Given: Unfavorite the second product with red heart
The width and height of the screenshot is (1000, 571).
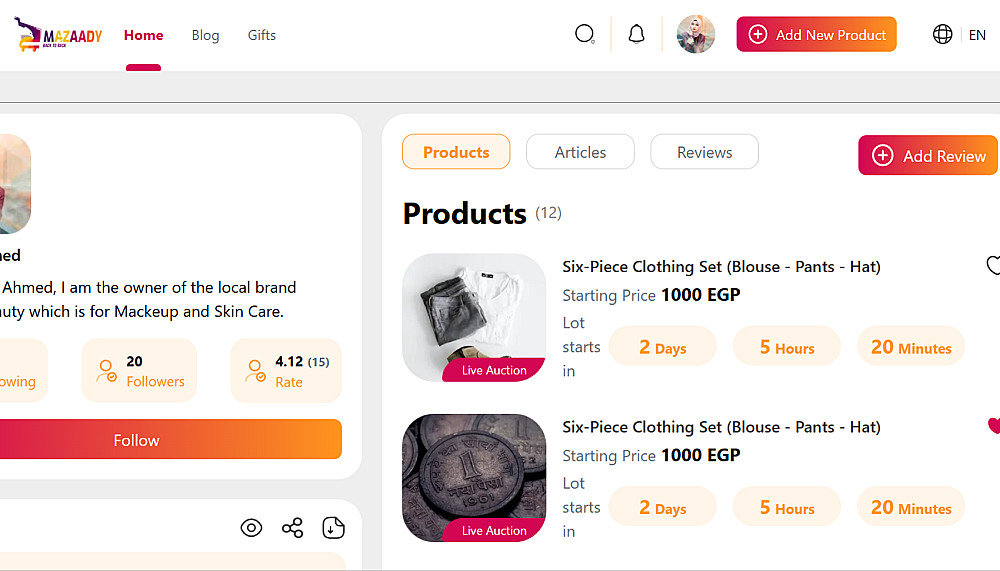Looking at the screenshot, I should [993, 426].
